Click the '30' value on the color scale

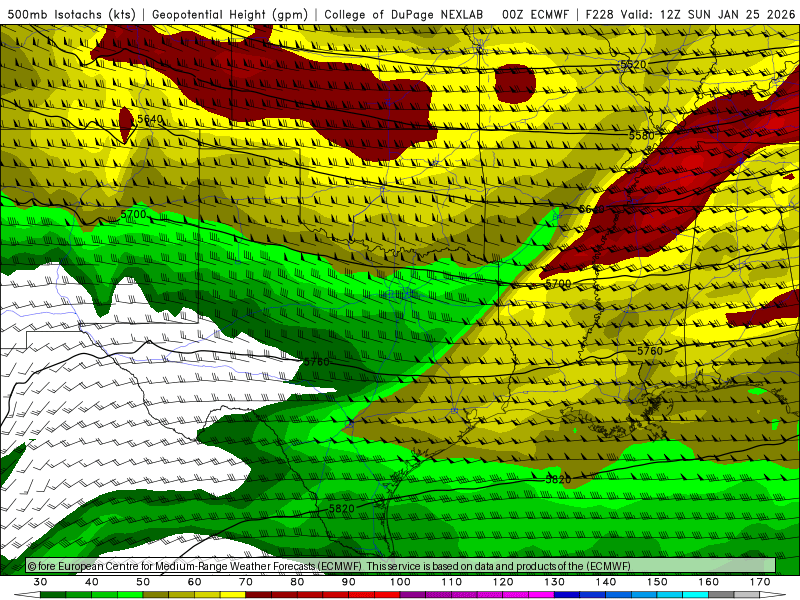coord(40,582)
